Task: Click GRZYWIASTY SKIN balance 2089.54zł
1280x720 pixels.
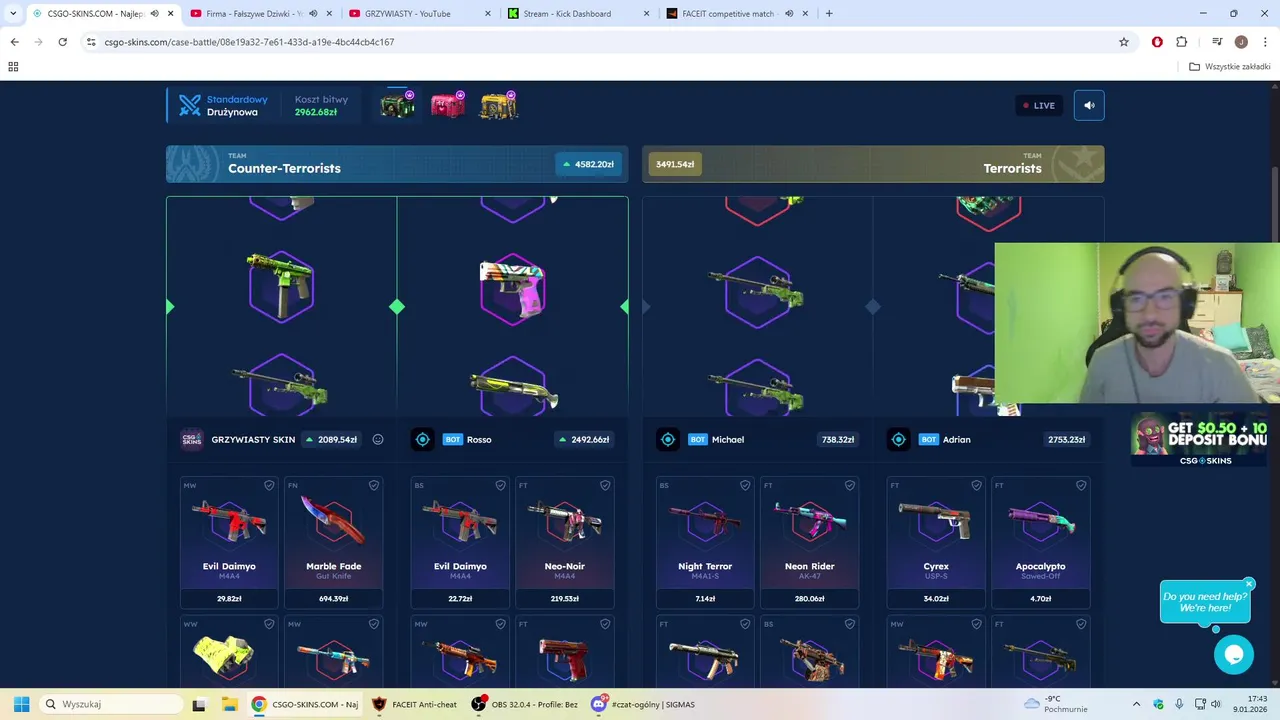Action: [331, 439]
